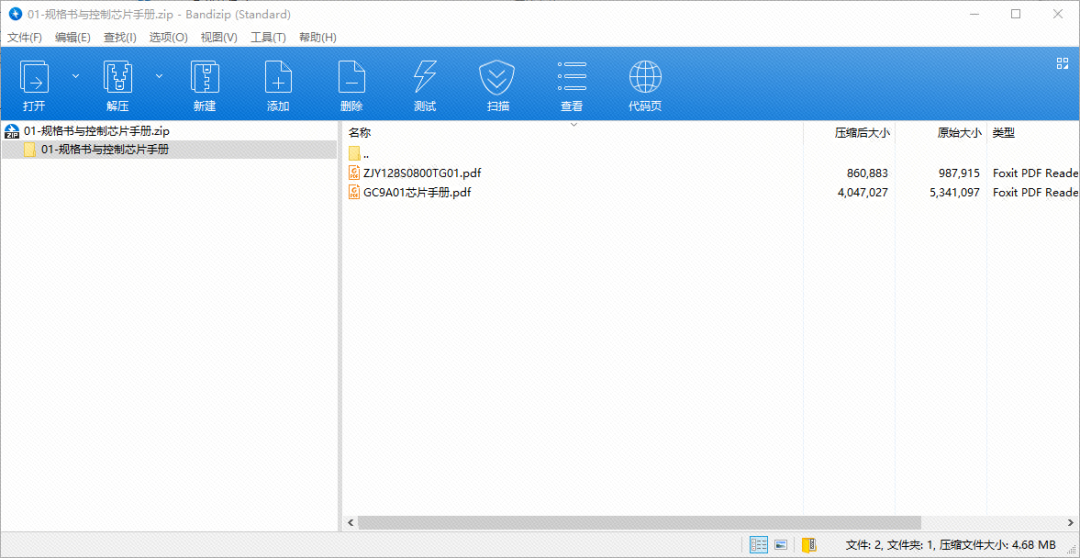Click the Open (打开) toolbar icon
The image size is (1080, 558).
click(34, 78)
